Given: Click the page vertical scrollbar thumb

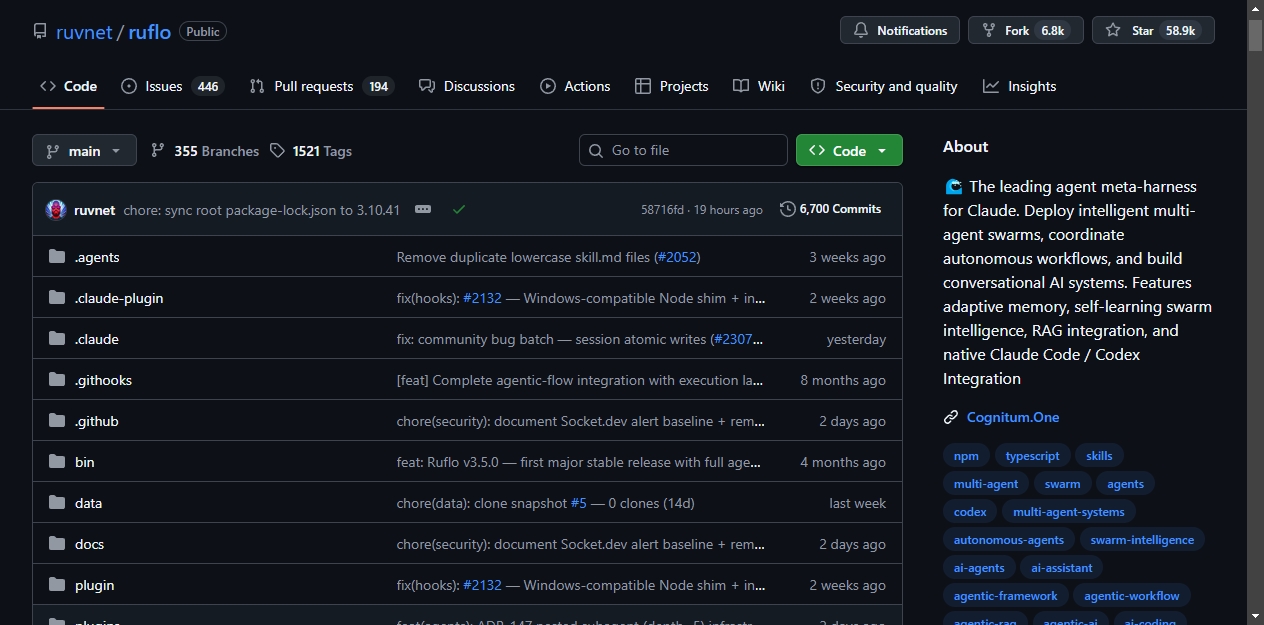Looking at the screenshot, I should [1256, 34].
